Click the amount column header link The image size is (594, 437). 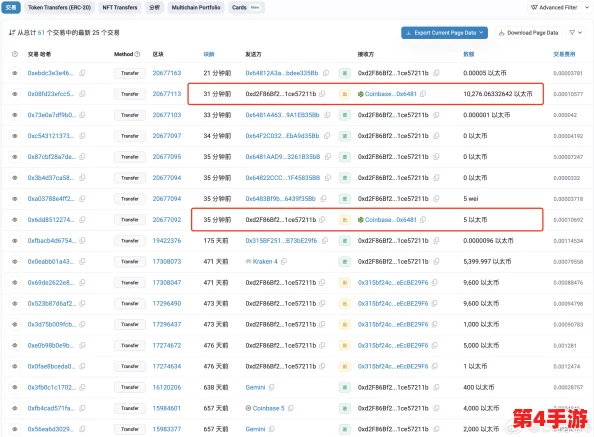coord(469,54)
